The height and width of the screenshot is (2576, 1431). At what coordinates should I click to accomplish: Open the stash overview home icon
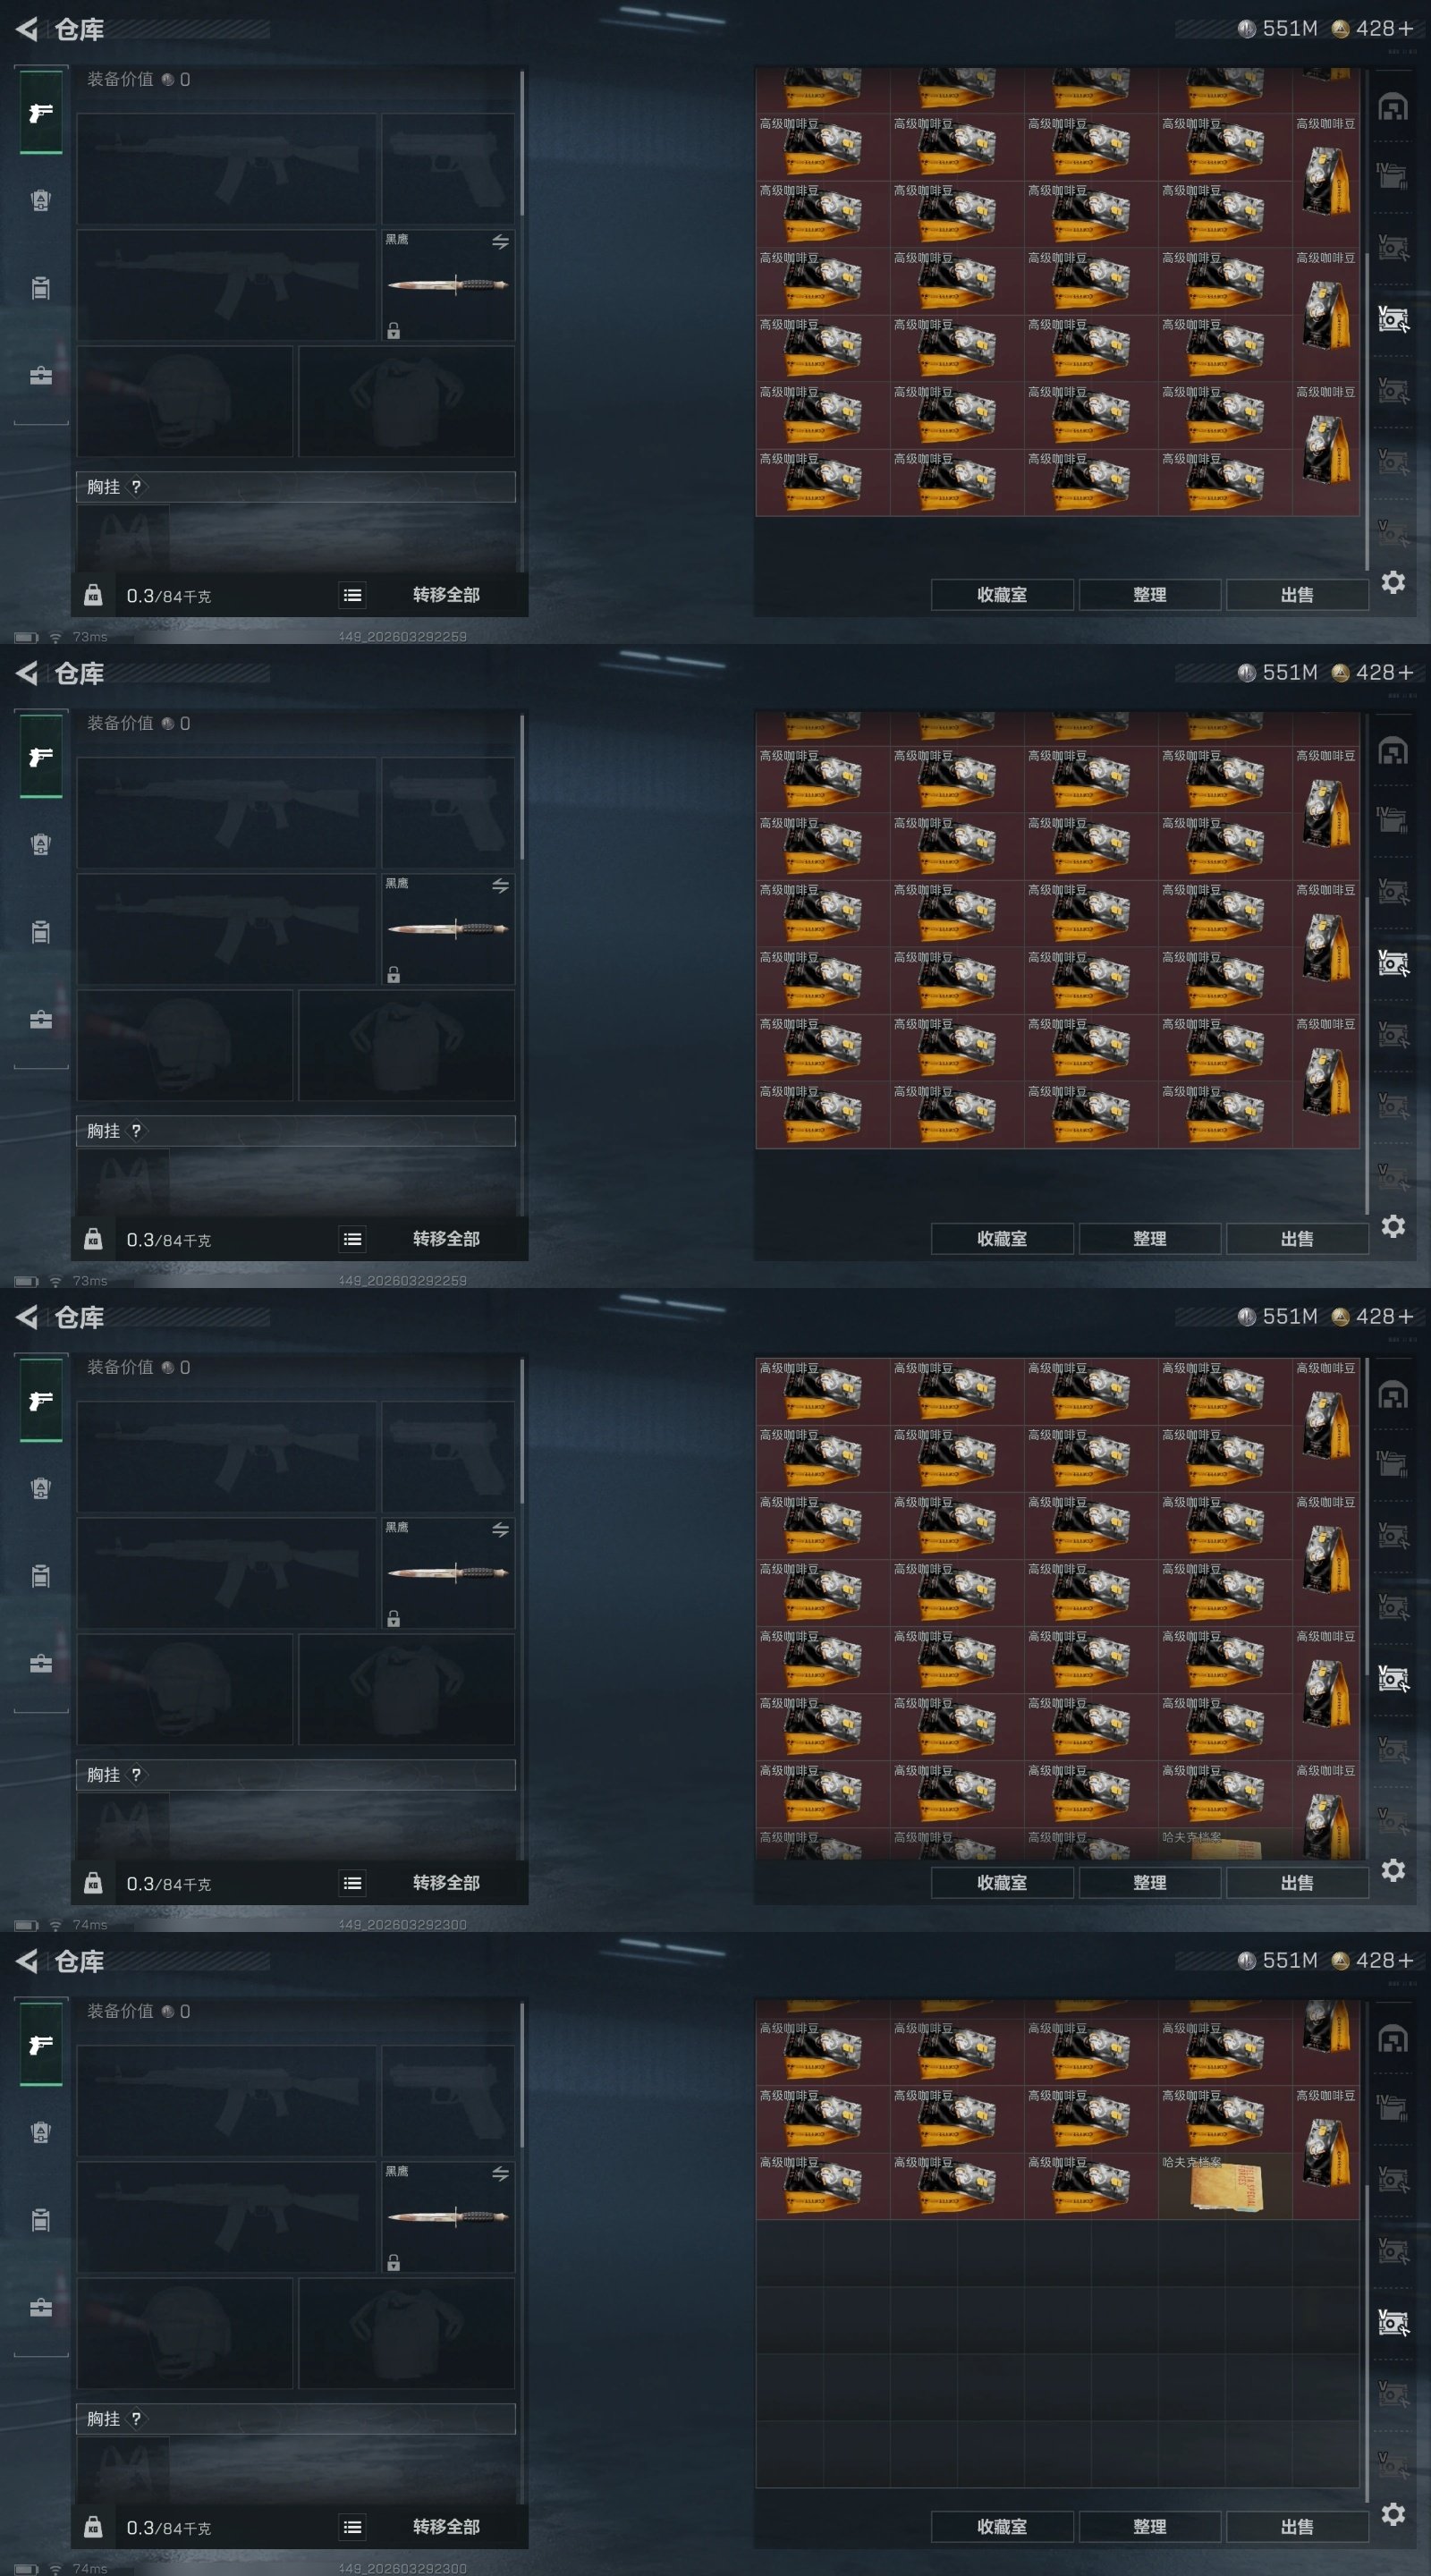click(1393, 107)
